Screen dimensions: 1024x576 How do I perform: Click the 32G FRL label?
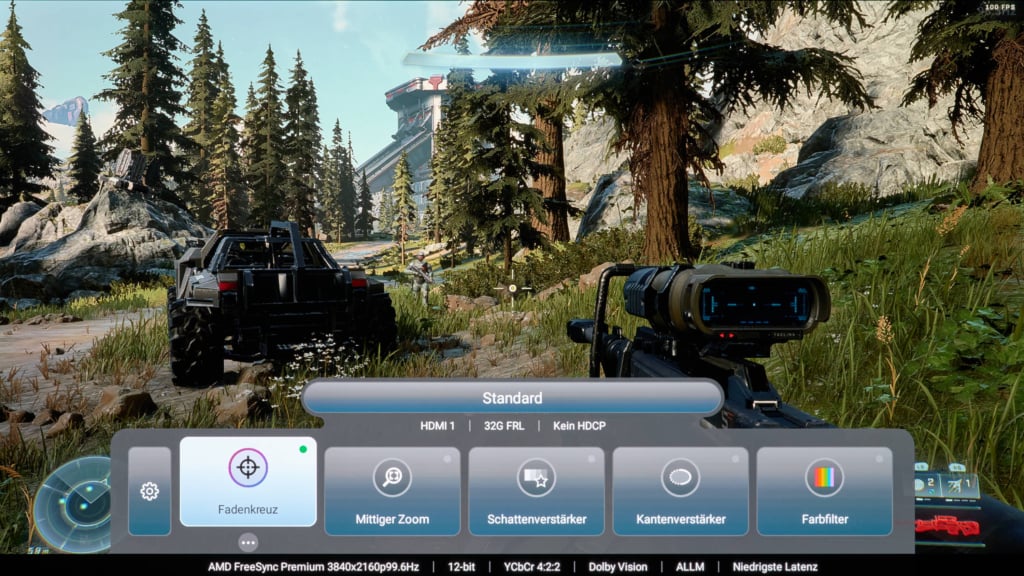point(504,426)
